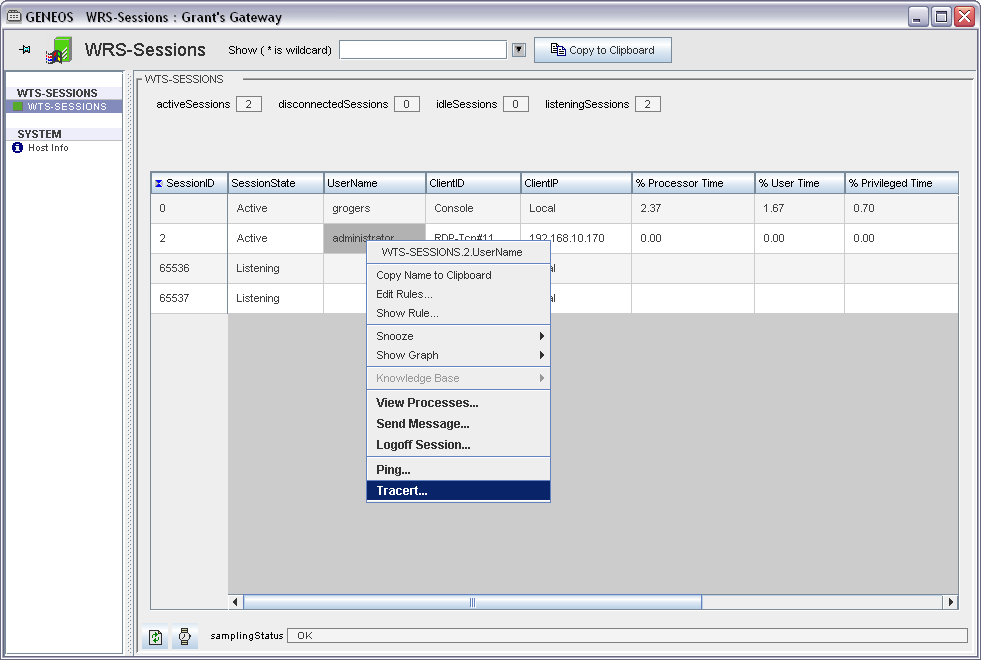Screen dimensions: 981x660
Task: Click the GENEOS title bar application icon
Action: click(15, 17)
